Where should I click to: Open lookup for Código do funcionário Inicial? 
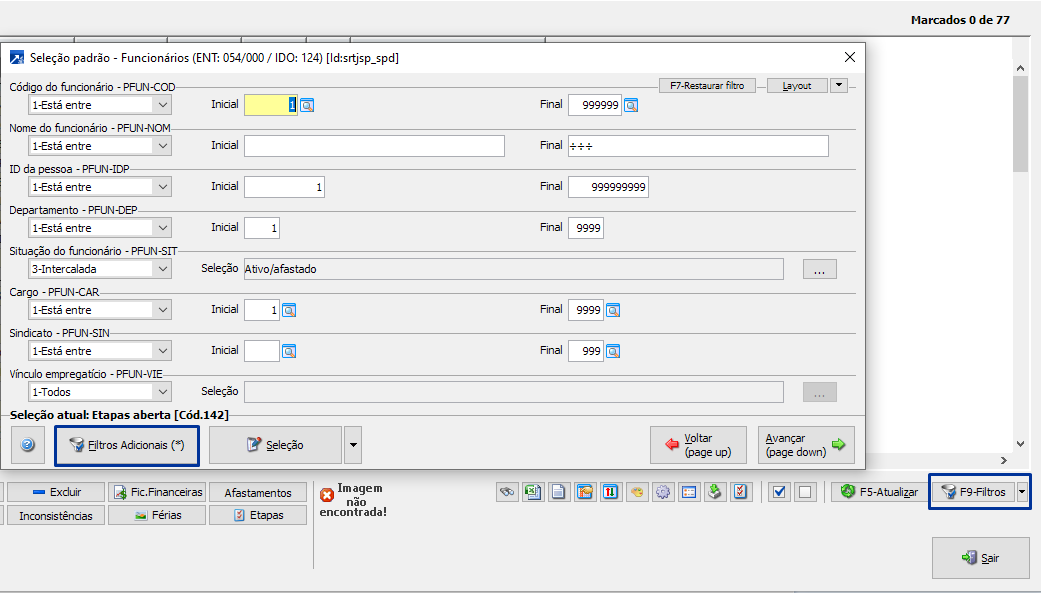[x=308, y=105]
